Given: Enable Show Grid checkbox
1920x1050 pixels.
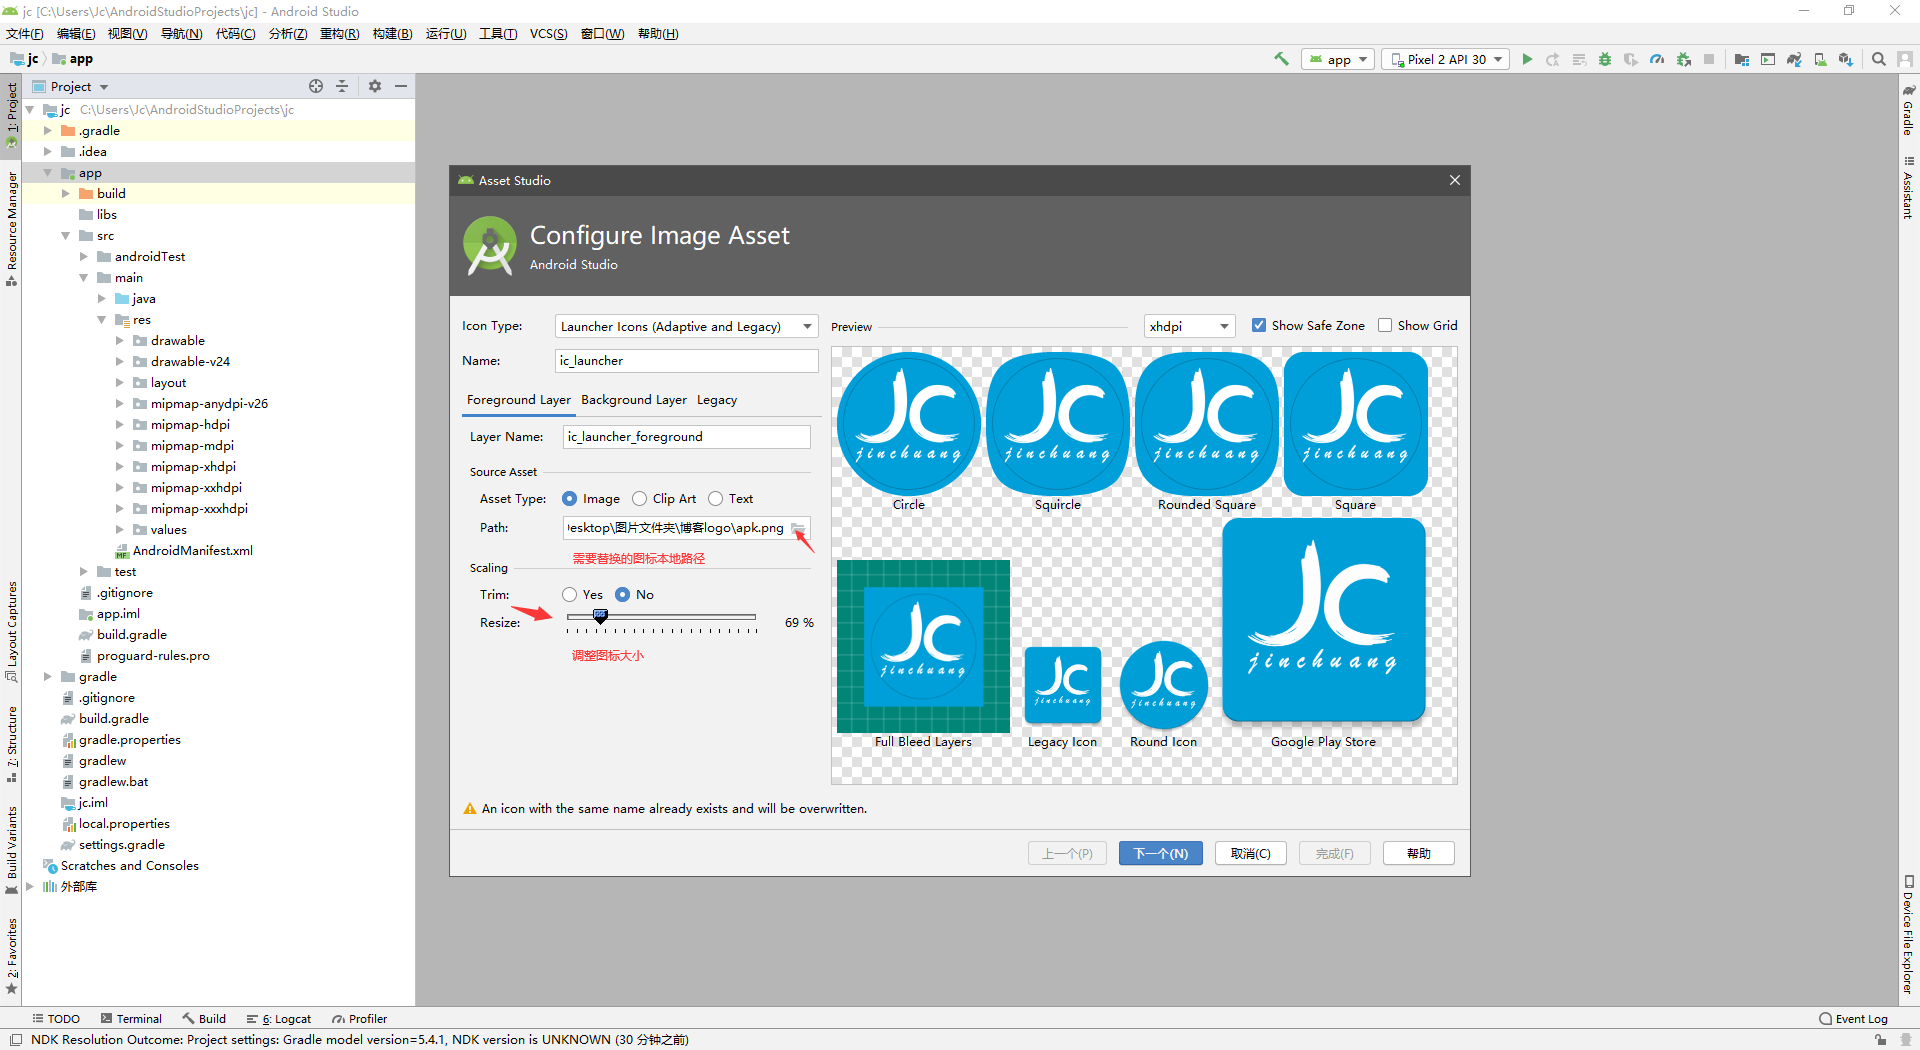Looking at the screenshot, I should (1385, 325).
